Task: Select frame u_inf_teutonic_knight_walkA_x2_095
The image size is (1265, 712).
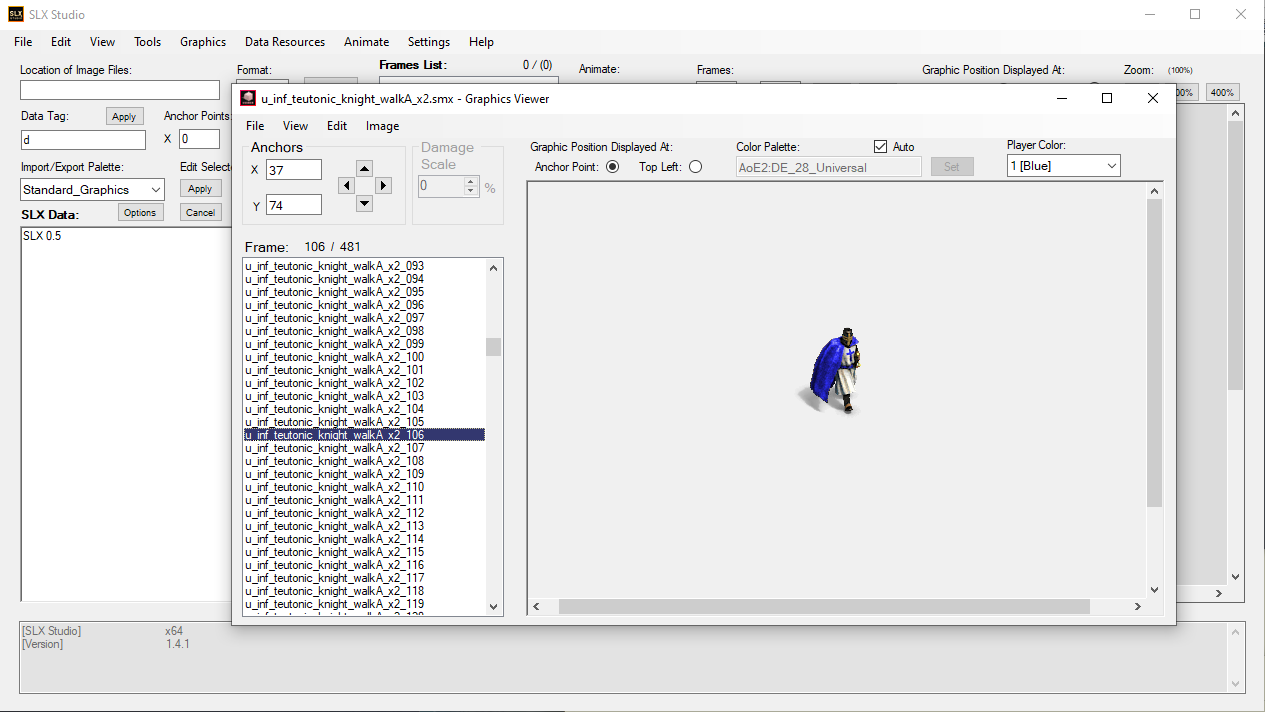Action: pos(364,292)
